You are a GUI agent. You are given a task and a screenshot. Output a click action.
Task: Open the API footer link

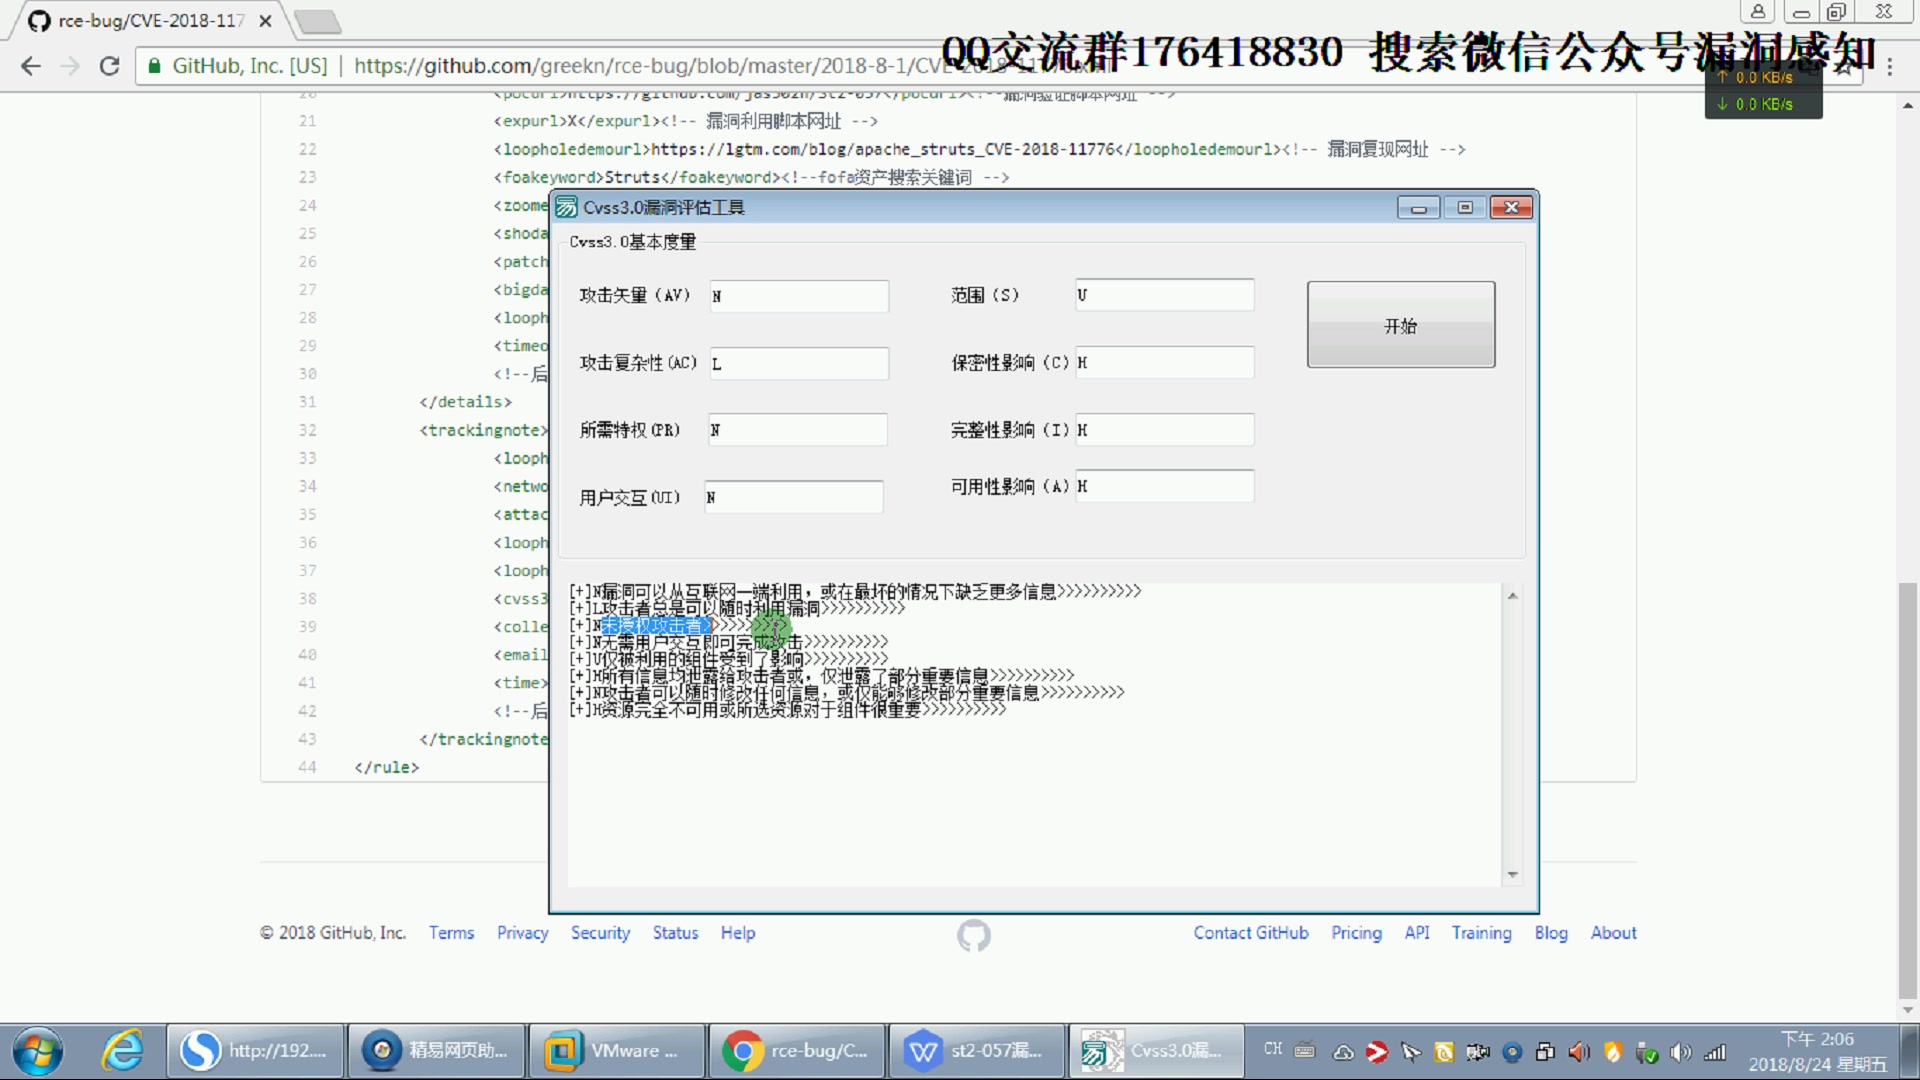[x=1416, y=932]
